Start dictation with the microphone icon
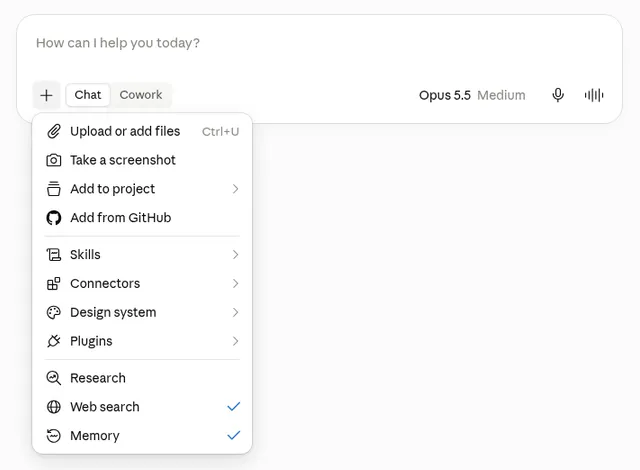Screen dimensions: 640x470 coord(558,95)
